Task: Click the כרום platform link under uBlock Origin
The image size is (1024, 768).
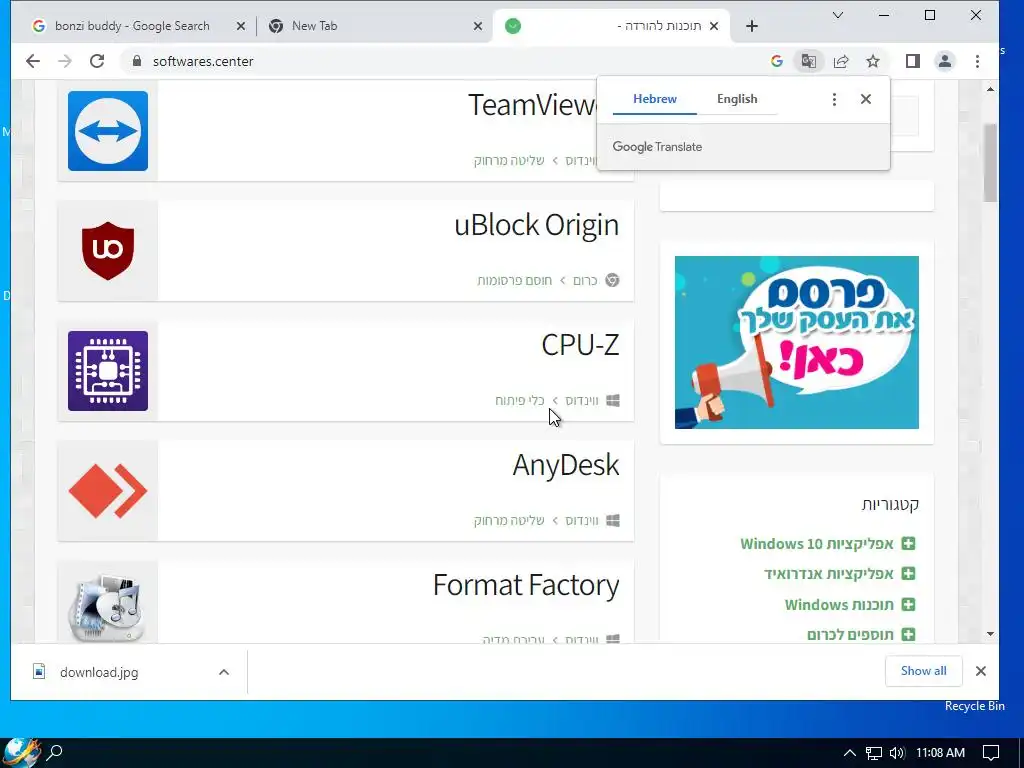Action: (x=585, y=281)
